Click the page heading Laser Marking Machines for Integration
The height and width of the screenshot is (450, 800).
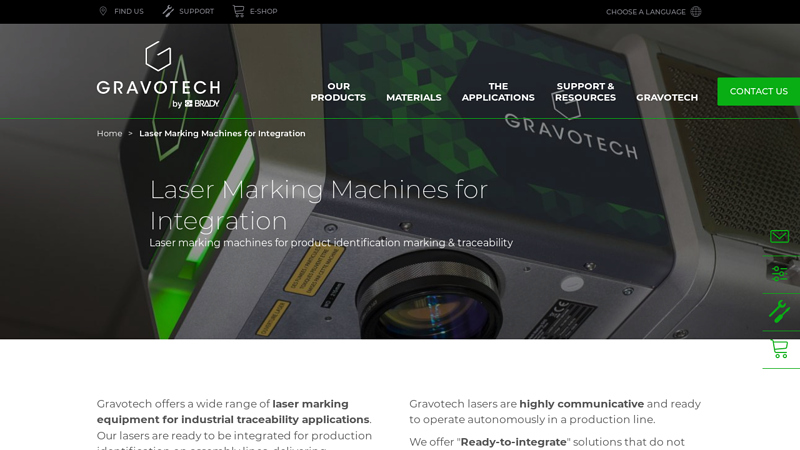319,205
